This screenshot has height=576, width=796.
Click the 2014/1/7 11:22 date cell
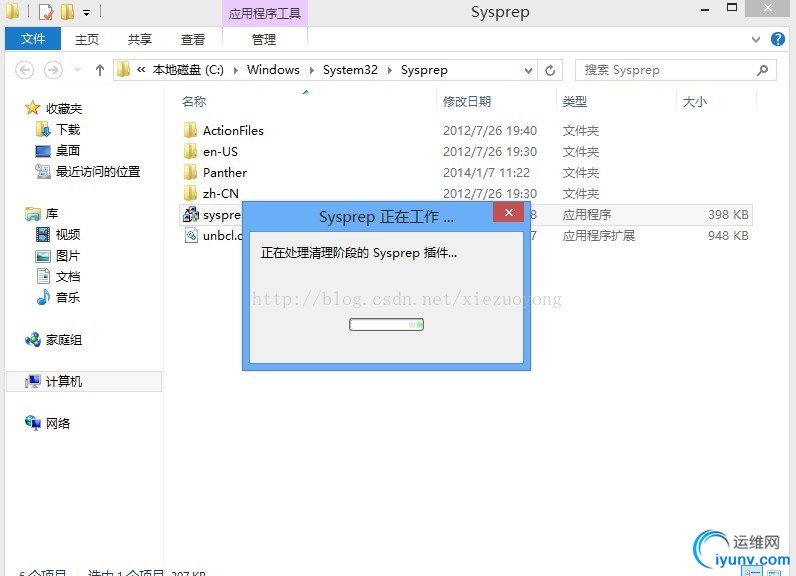point(486,173)
